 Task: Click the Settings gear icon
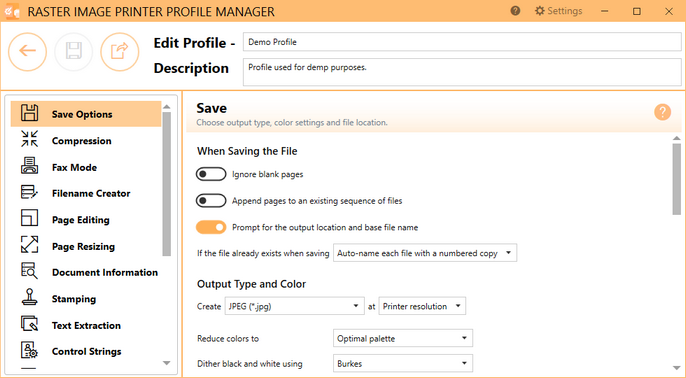tap(540, 11)
